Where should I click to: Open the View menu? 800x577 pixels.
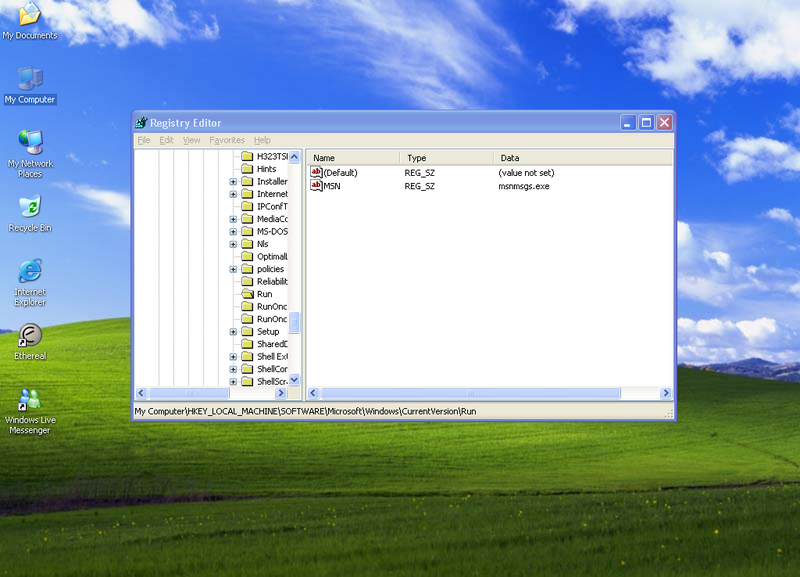[x=191, y=140]
